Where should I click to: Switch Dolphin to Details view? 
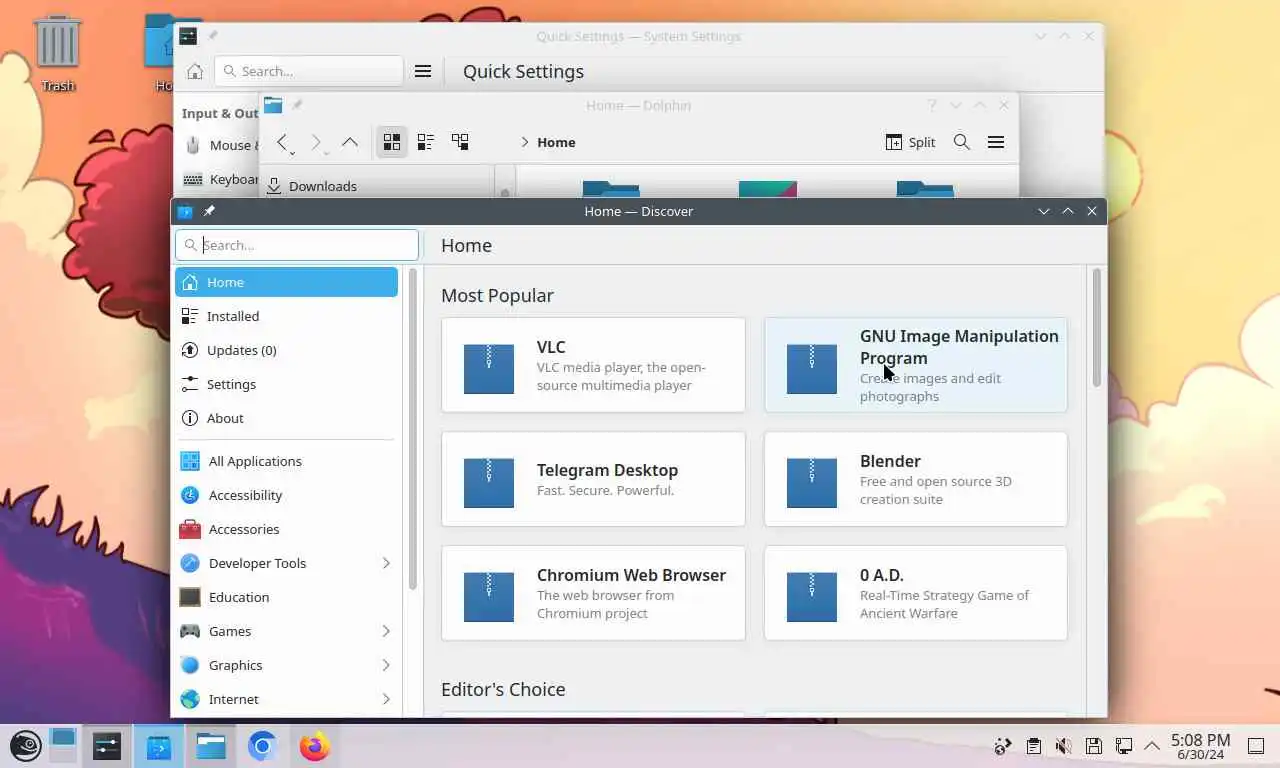click(x=460, y=142)
